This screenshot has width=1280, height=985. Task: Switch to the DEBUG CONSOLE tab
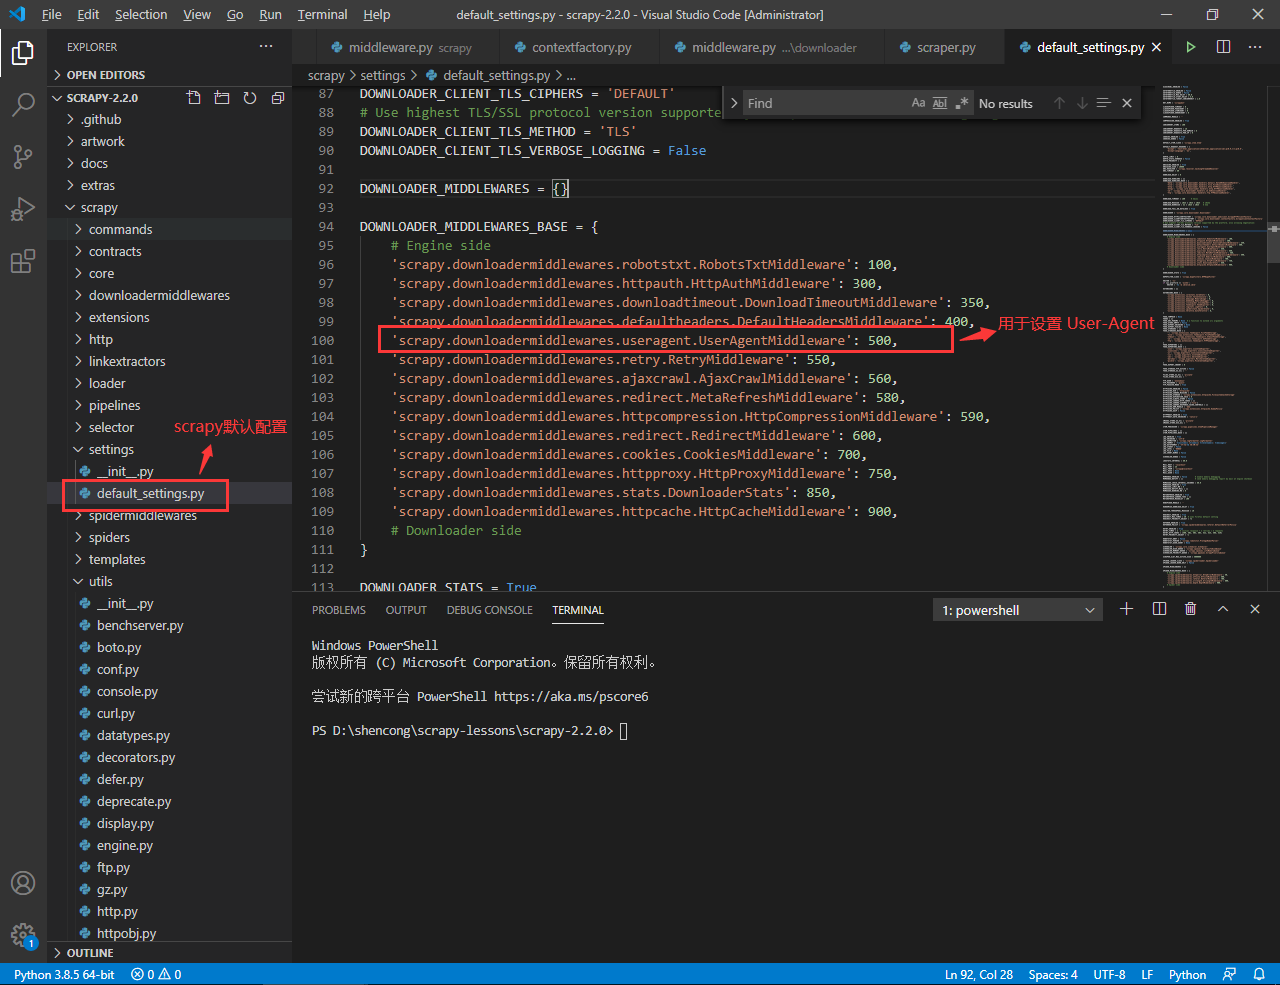(490, 610)
